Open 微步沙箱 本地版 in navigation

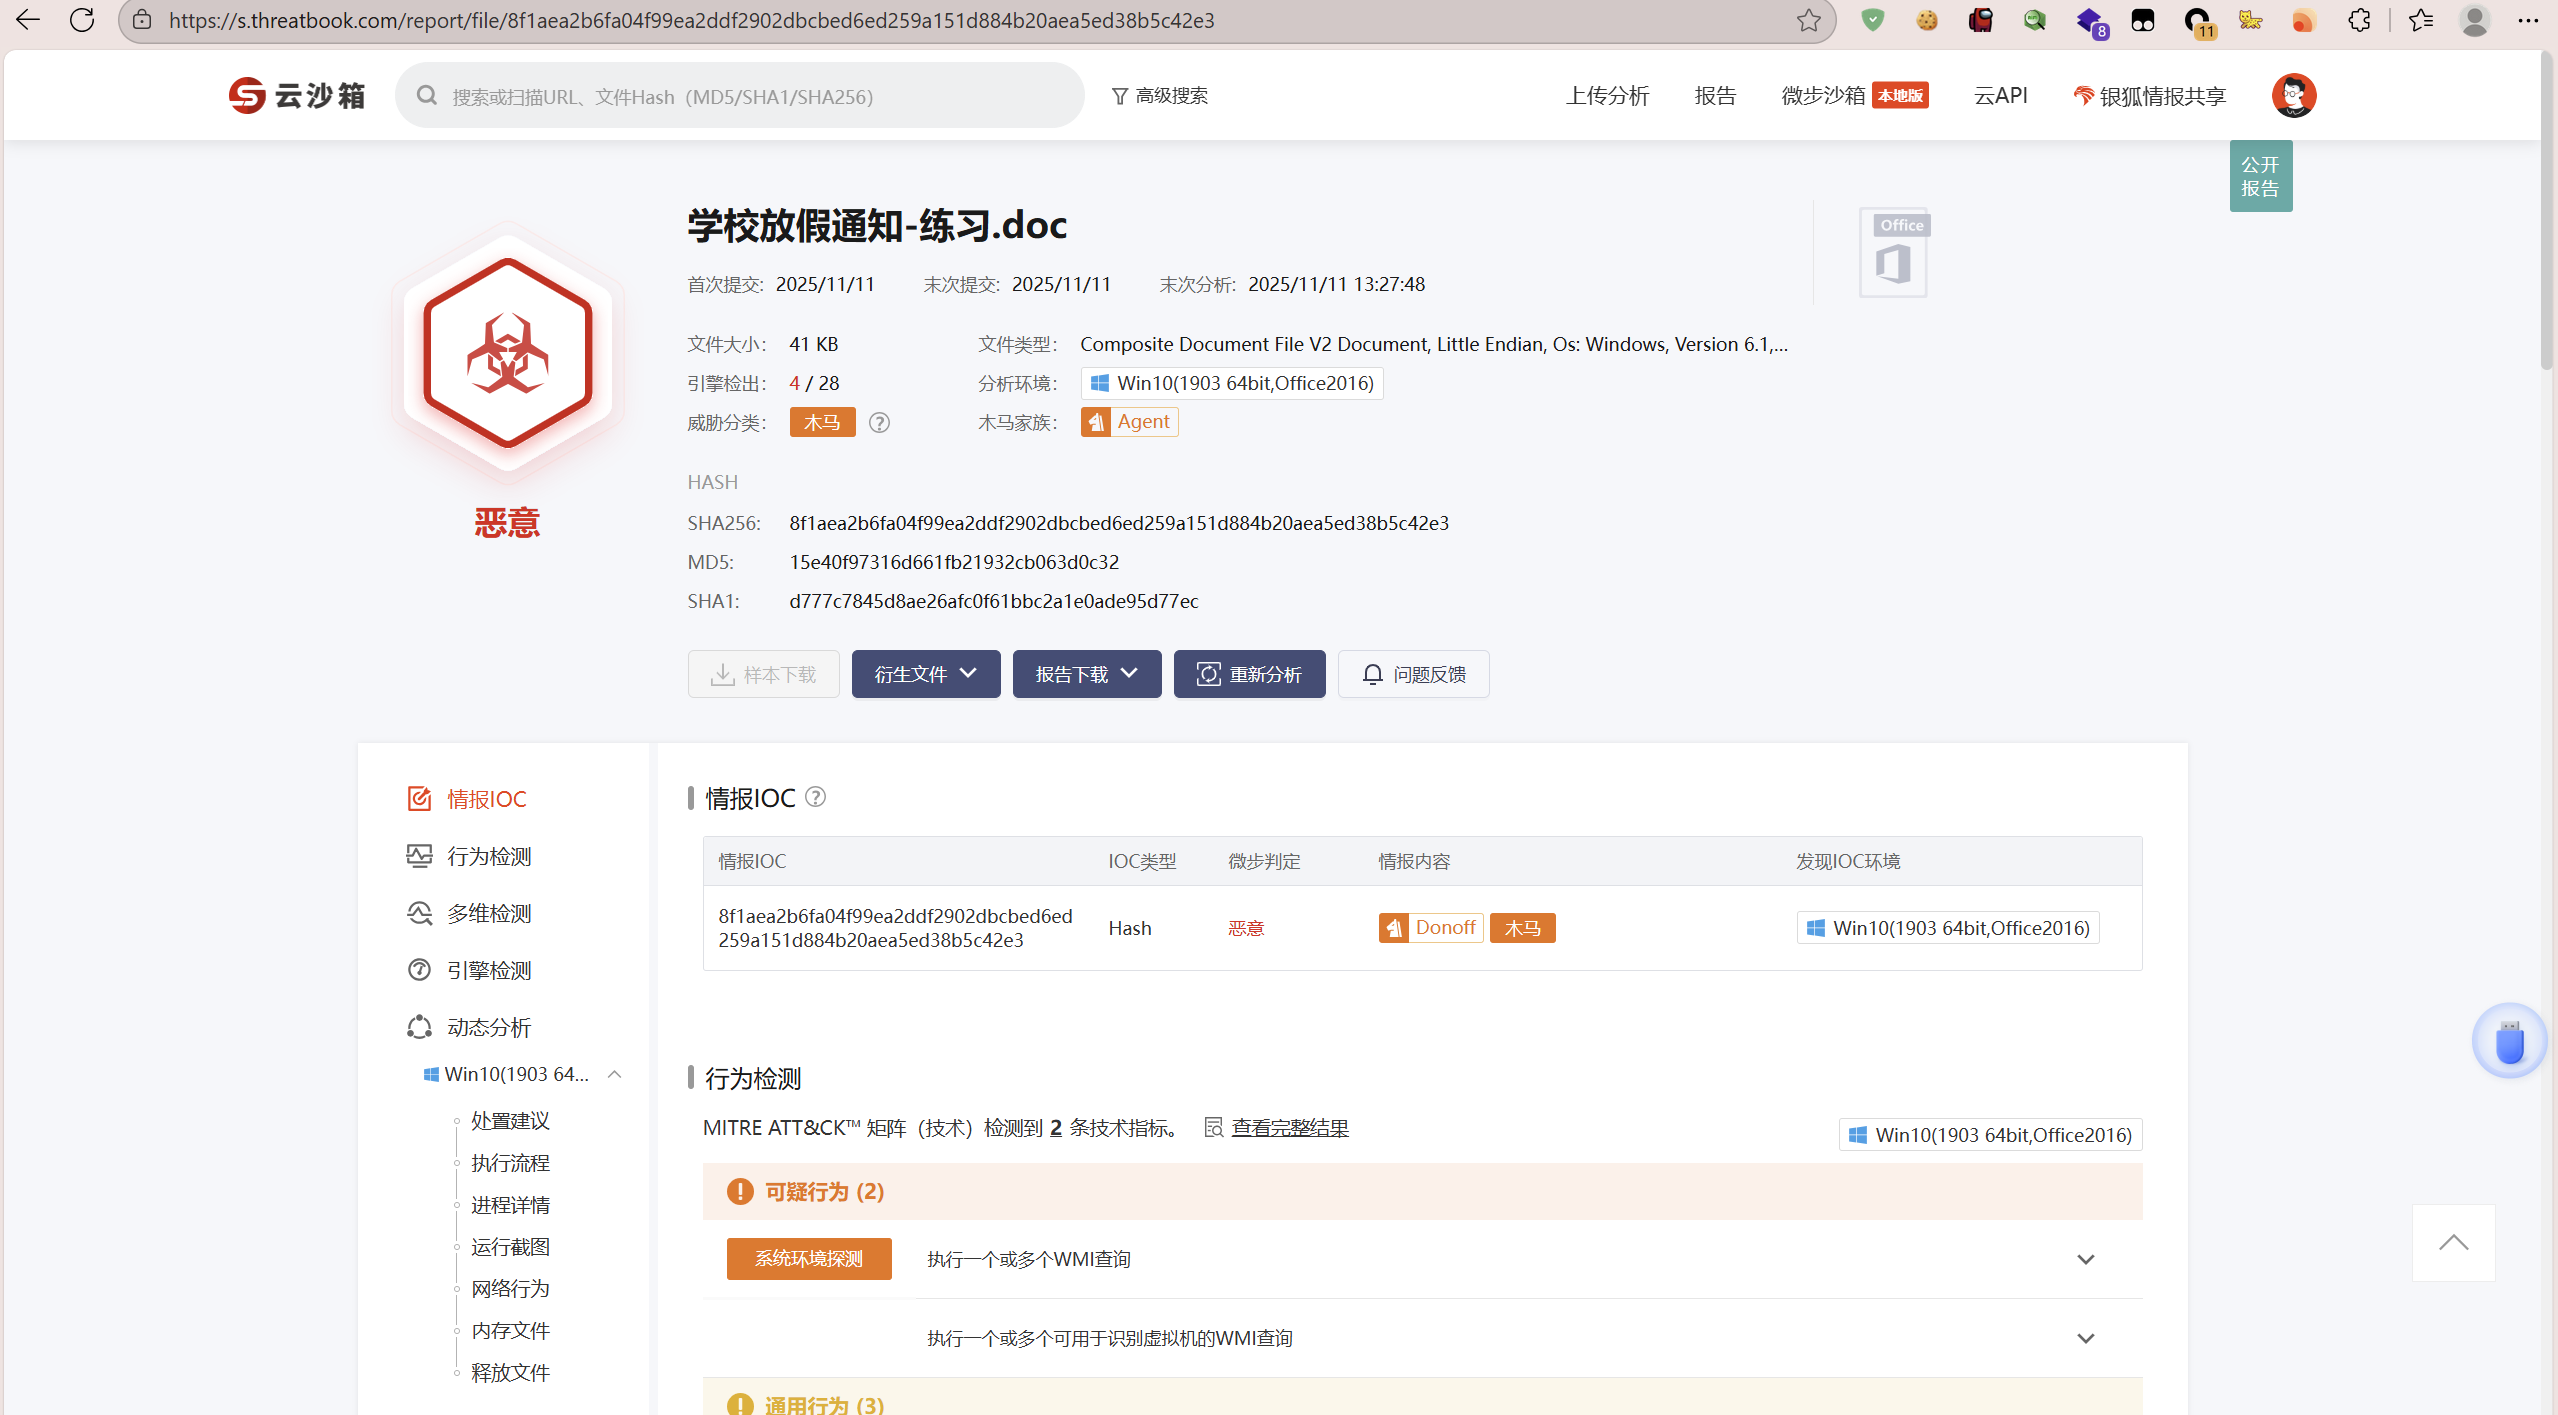1854,95
